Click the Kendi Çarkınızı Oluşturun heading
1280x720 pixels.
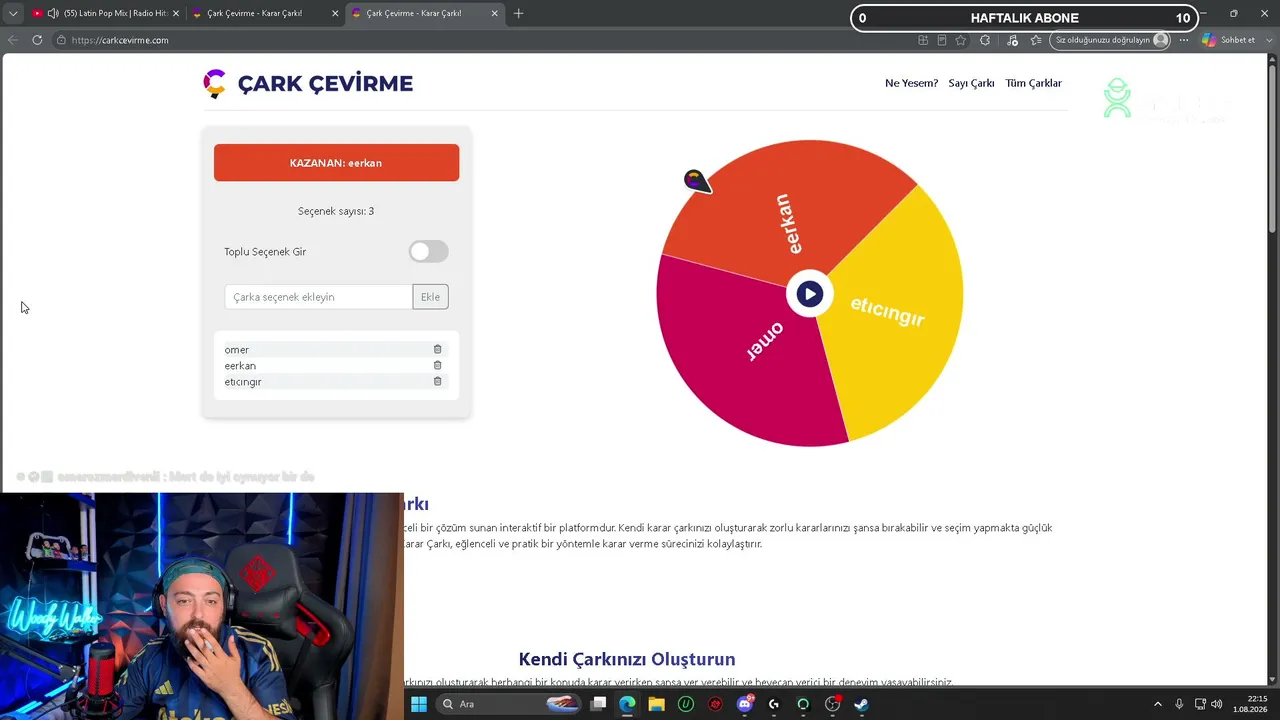click(627, 659)
